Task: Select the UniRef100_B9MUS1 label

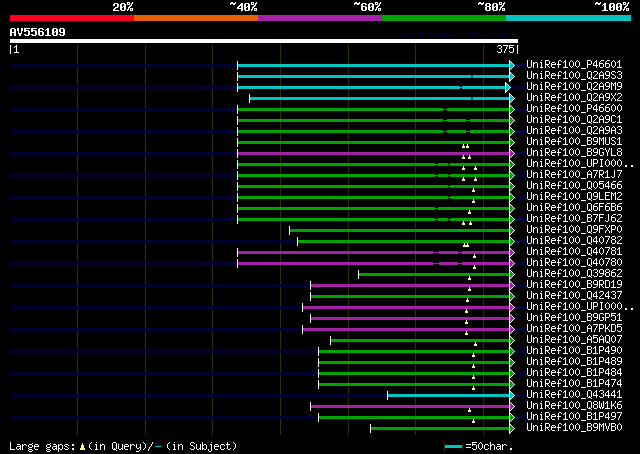Action: (574, 142)
